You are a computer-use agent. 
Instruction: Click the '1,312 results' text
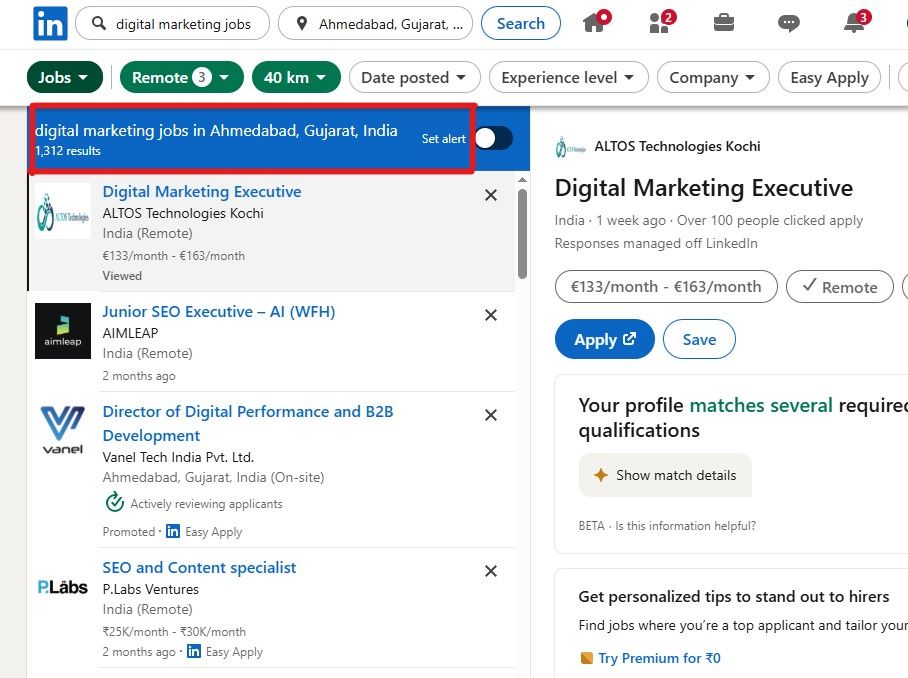pyautogui.click(x=68, y=151)
